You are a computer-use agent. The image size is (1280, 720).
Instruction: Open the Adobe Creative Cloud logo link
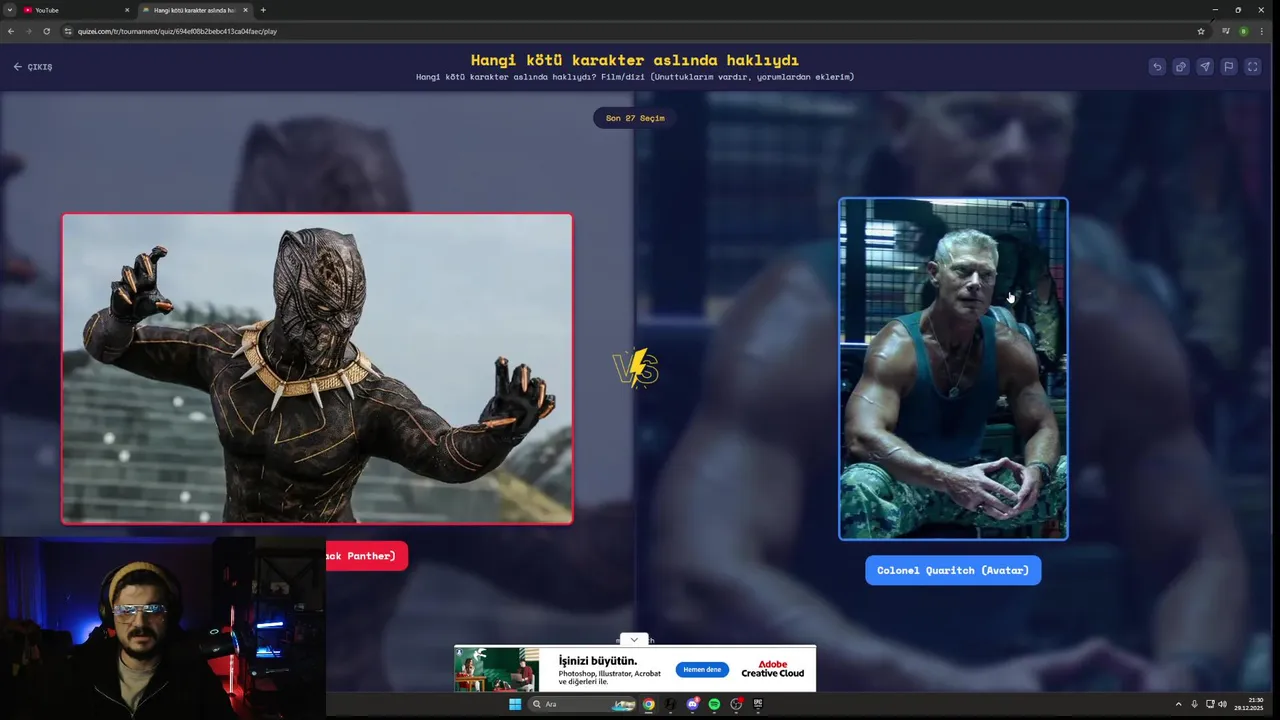(773, 669)
